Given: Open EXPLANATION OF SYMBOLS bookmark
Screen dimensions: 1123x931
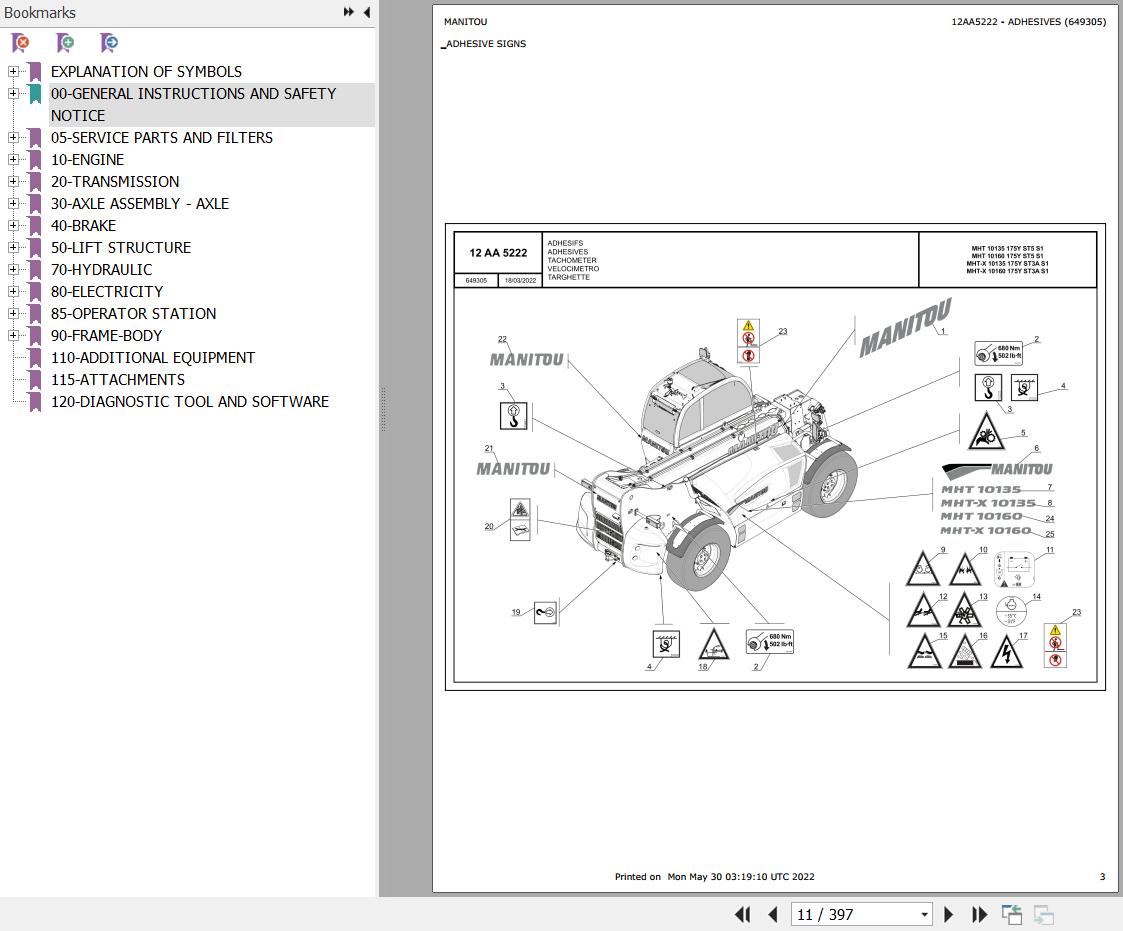Looking at the screenshot, I should tap(146, 72).
